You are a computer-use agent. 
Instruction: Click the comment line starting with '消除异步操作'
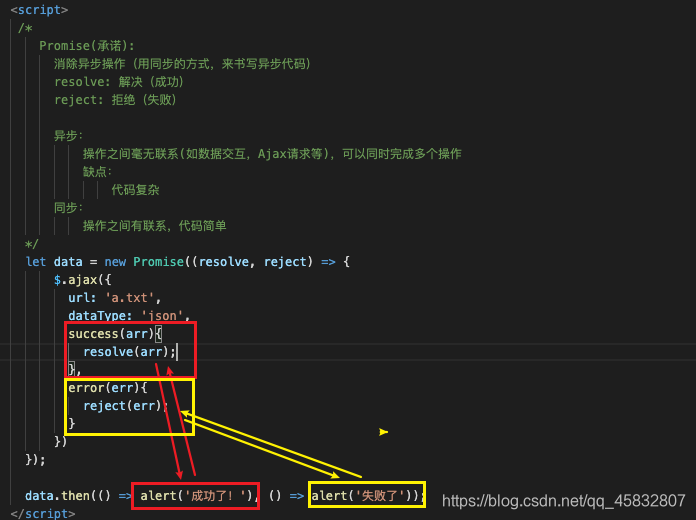click(182, 64)
